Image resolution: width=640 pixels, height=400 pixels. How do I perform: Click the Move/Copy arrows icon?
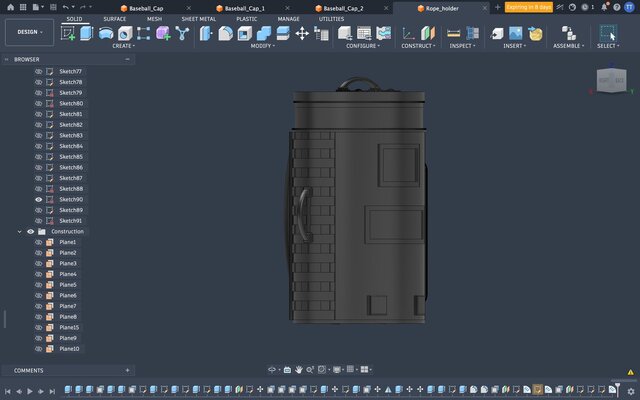point(302,33)
